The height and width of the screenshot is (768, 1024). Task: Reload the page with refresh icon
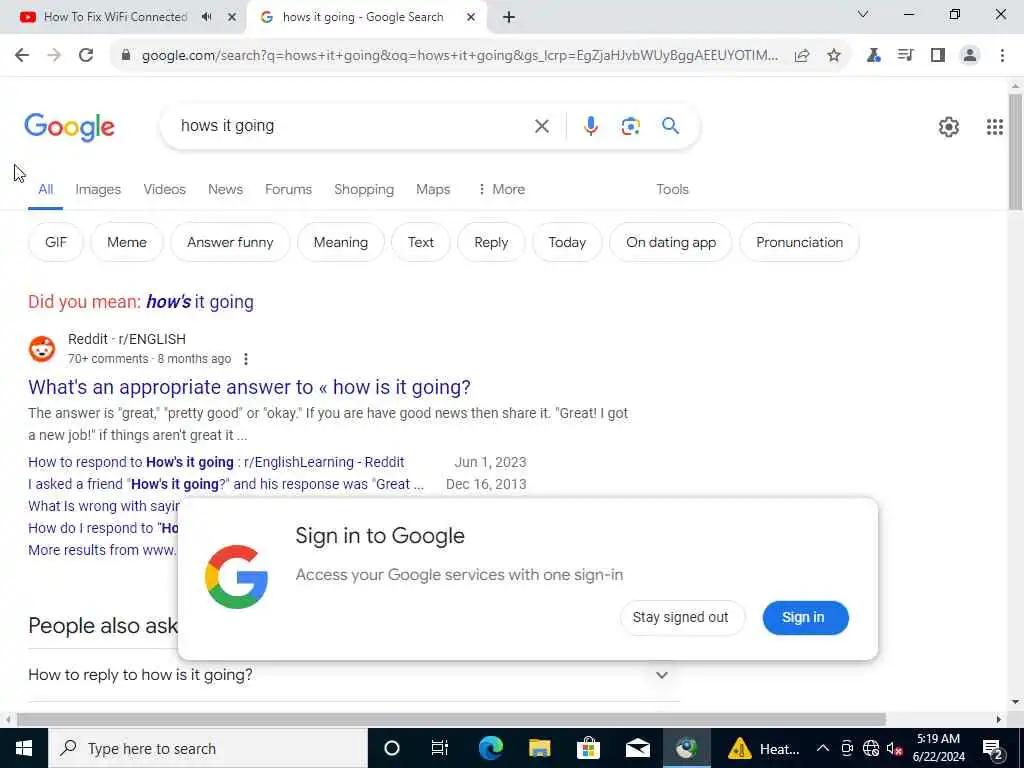coord(86,56)
